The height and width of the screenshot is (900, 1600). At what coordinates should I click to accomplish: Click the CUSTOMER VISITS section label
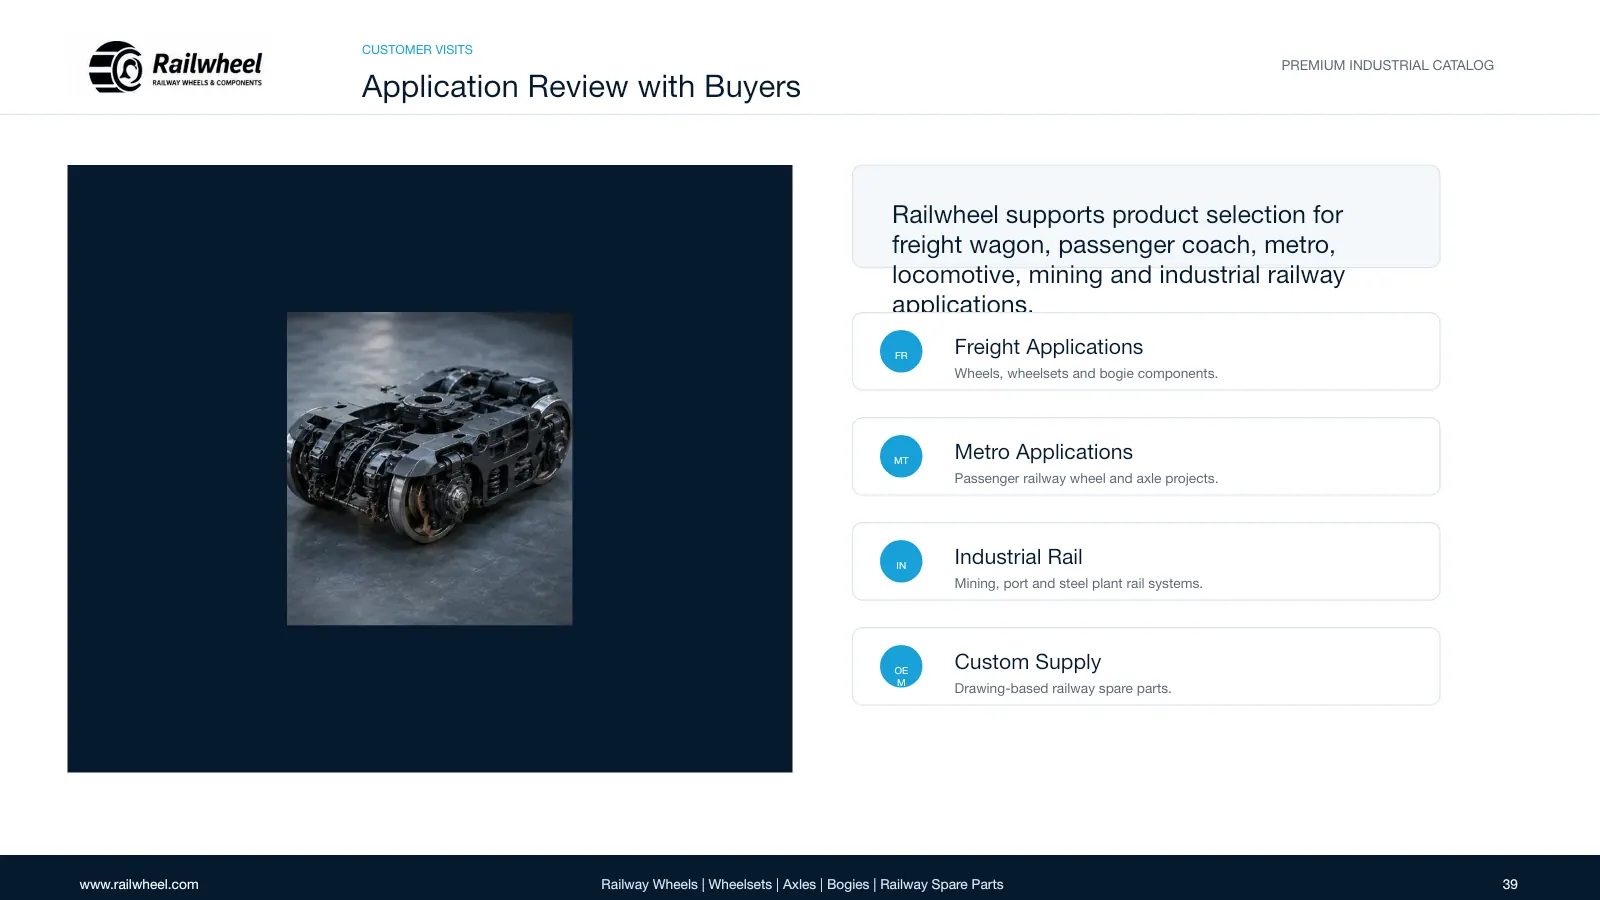coord(417,50)
